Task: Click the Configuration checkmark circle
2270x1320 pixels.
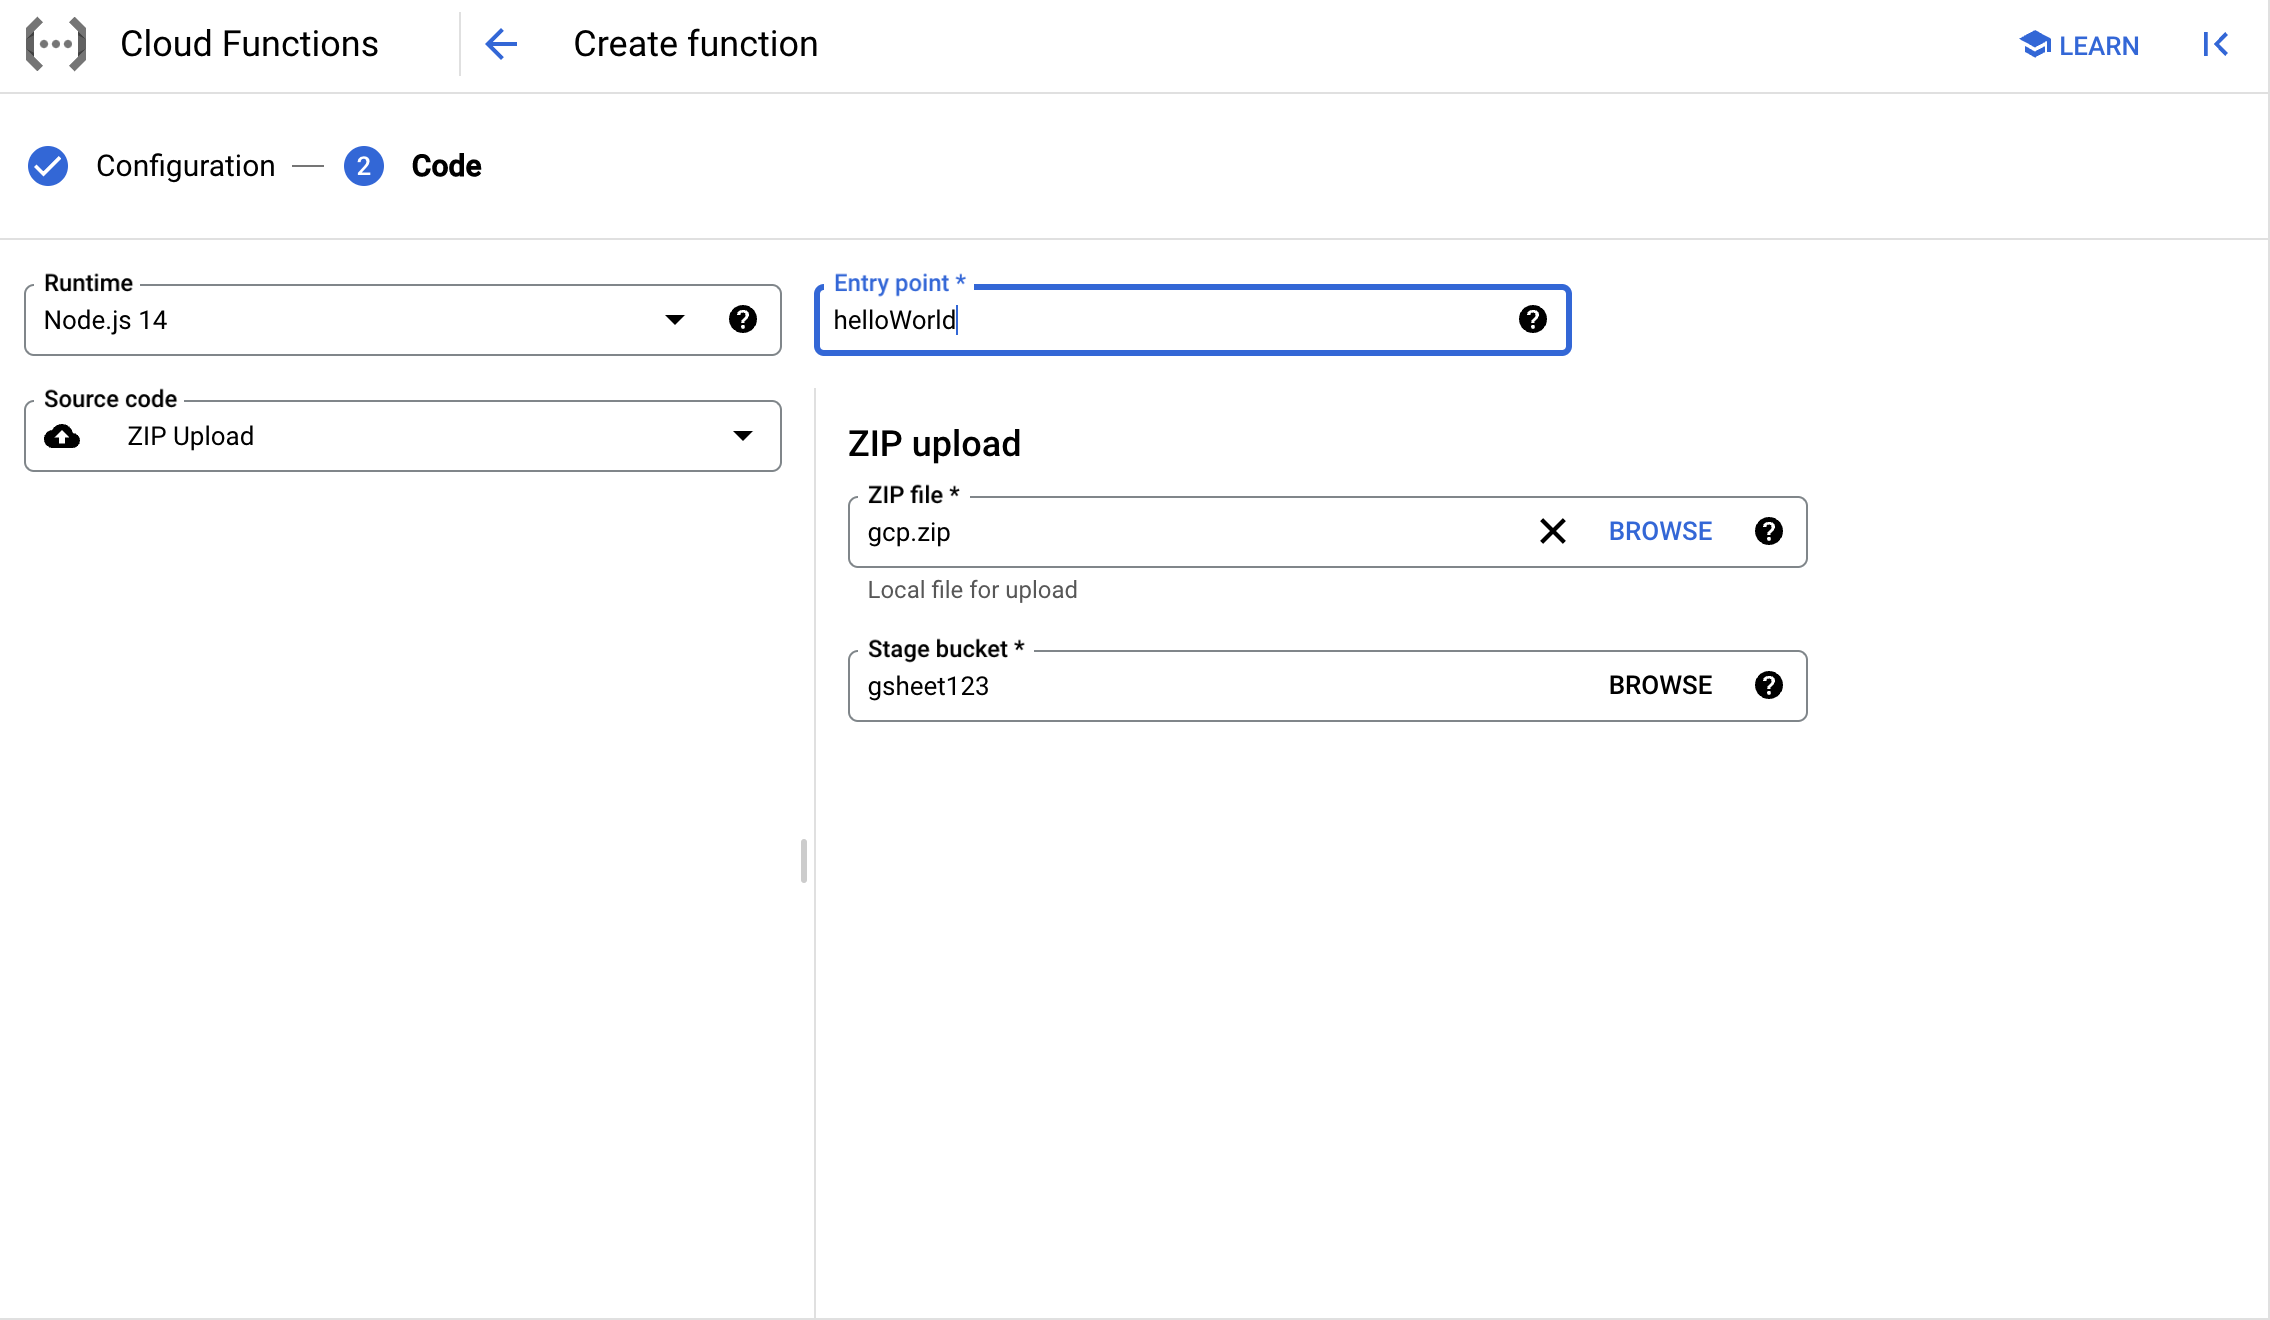Action: (x=48, y=166)
